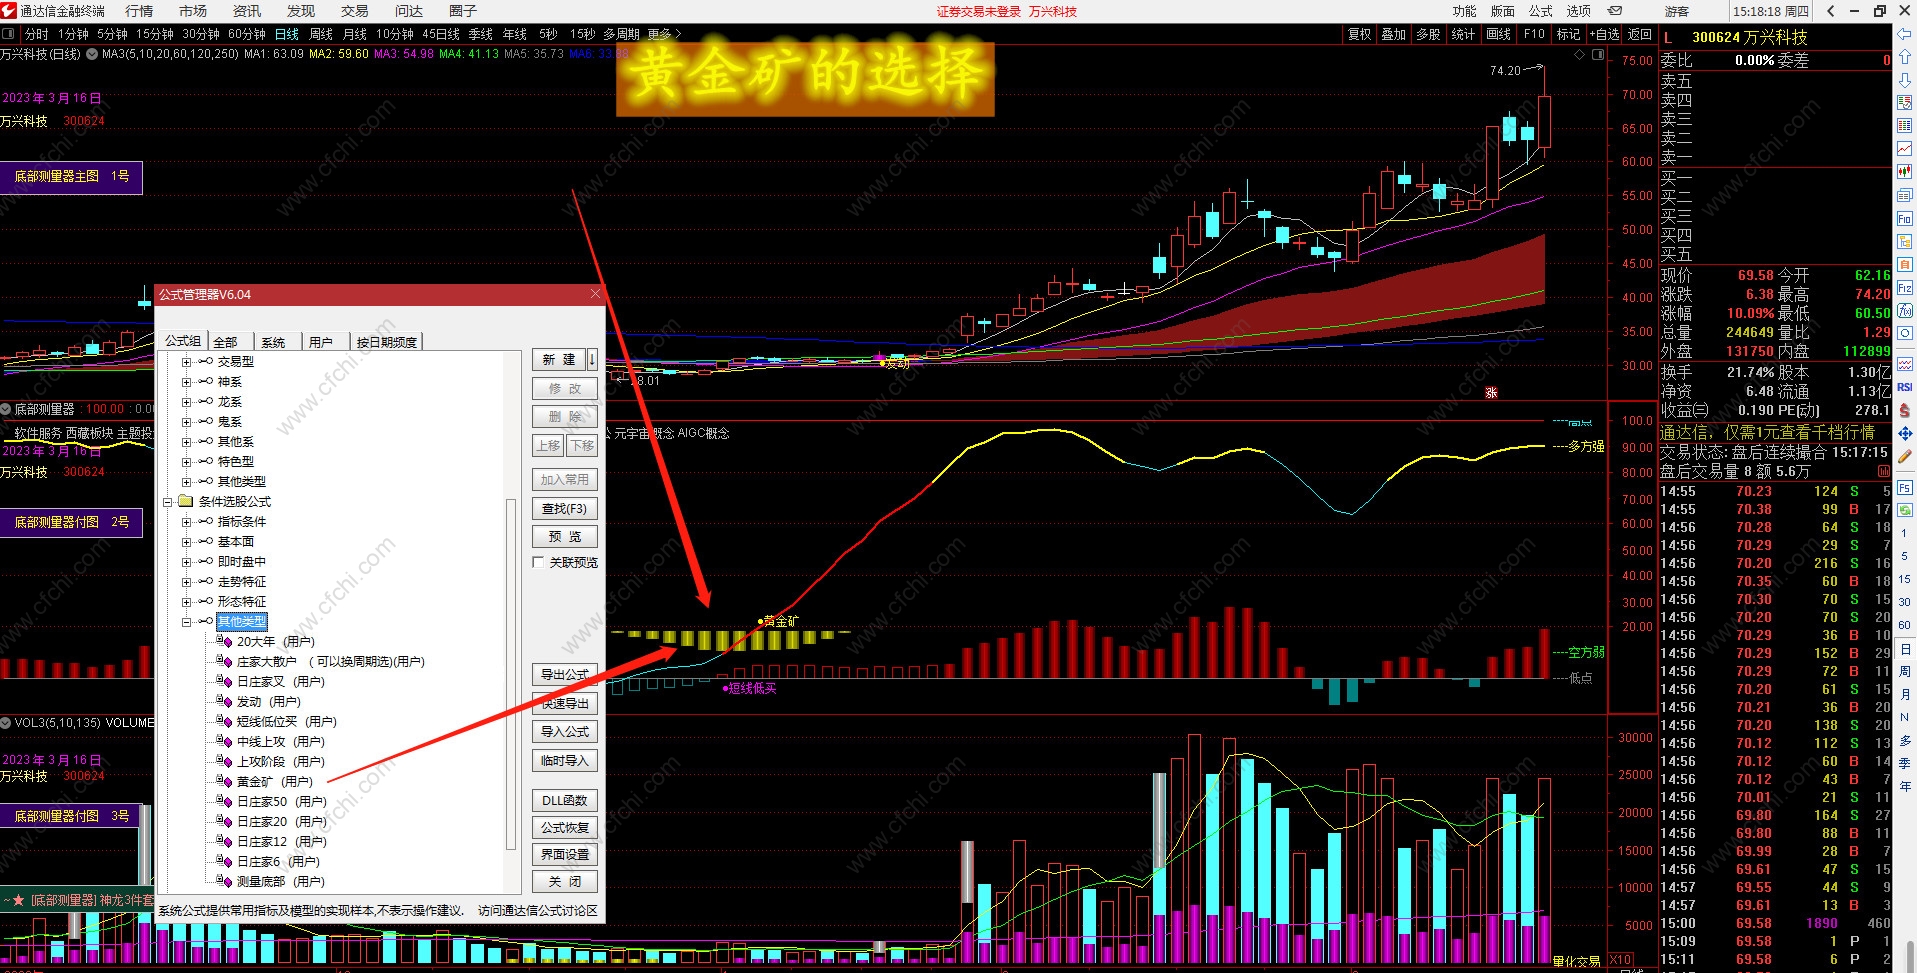1917x973 pixels.
Task: Enable the 关联预览 checkbox
Action: click(539, 562)
